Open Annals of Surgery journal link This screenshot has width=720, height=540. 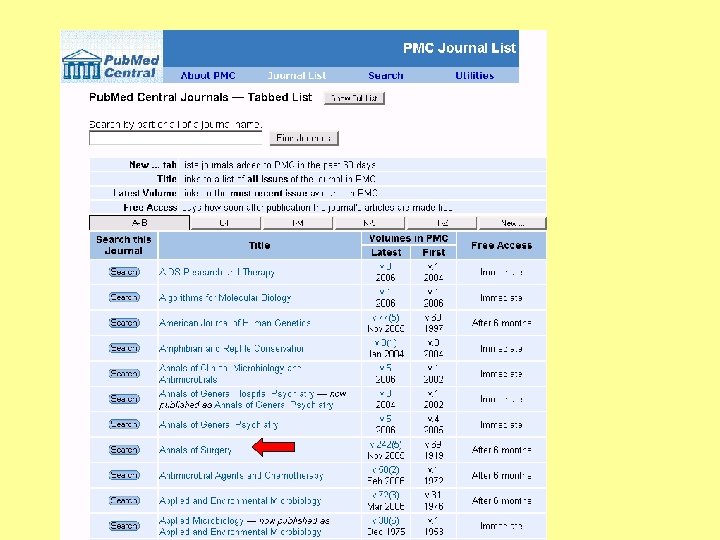click(x=195, y=450)
